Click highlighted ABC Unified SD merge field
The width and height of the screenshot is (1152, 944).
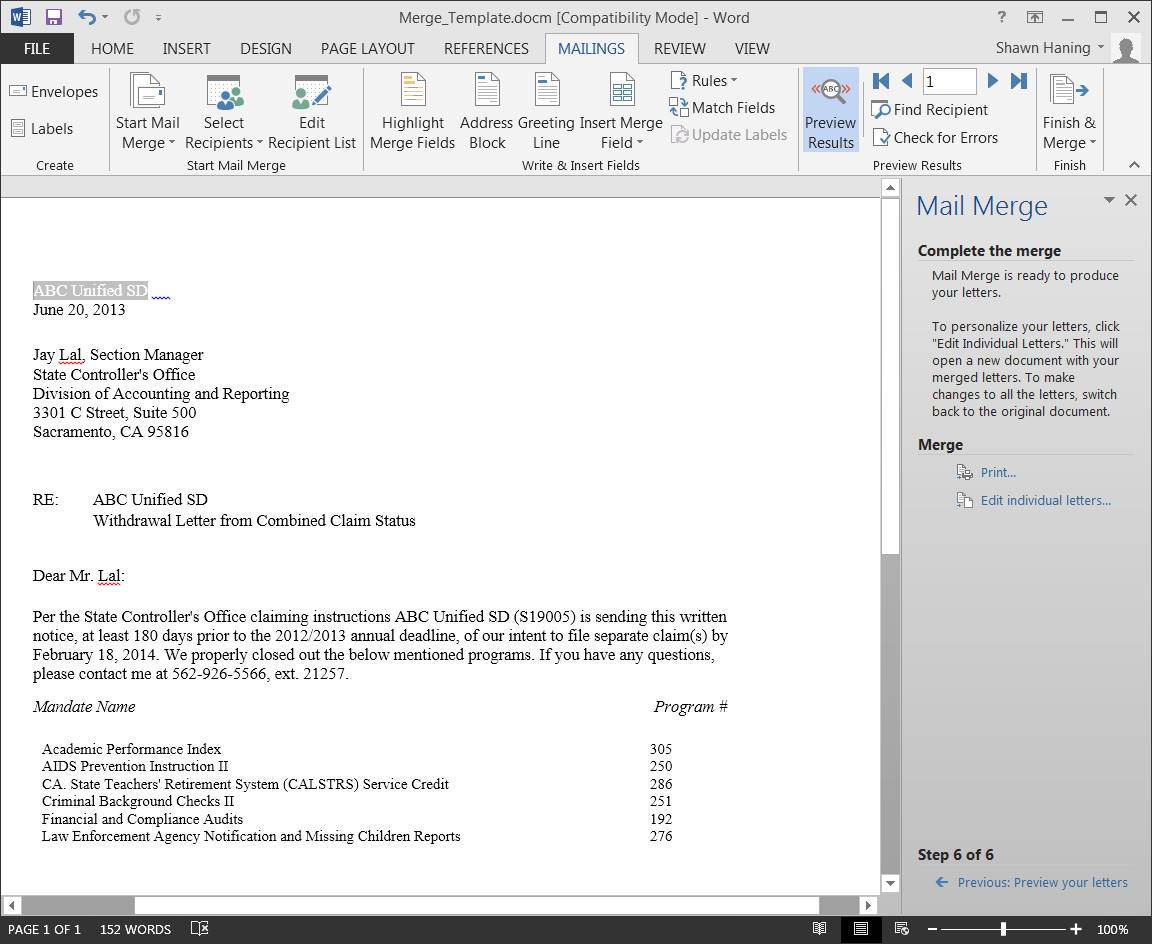pos(90,290)
